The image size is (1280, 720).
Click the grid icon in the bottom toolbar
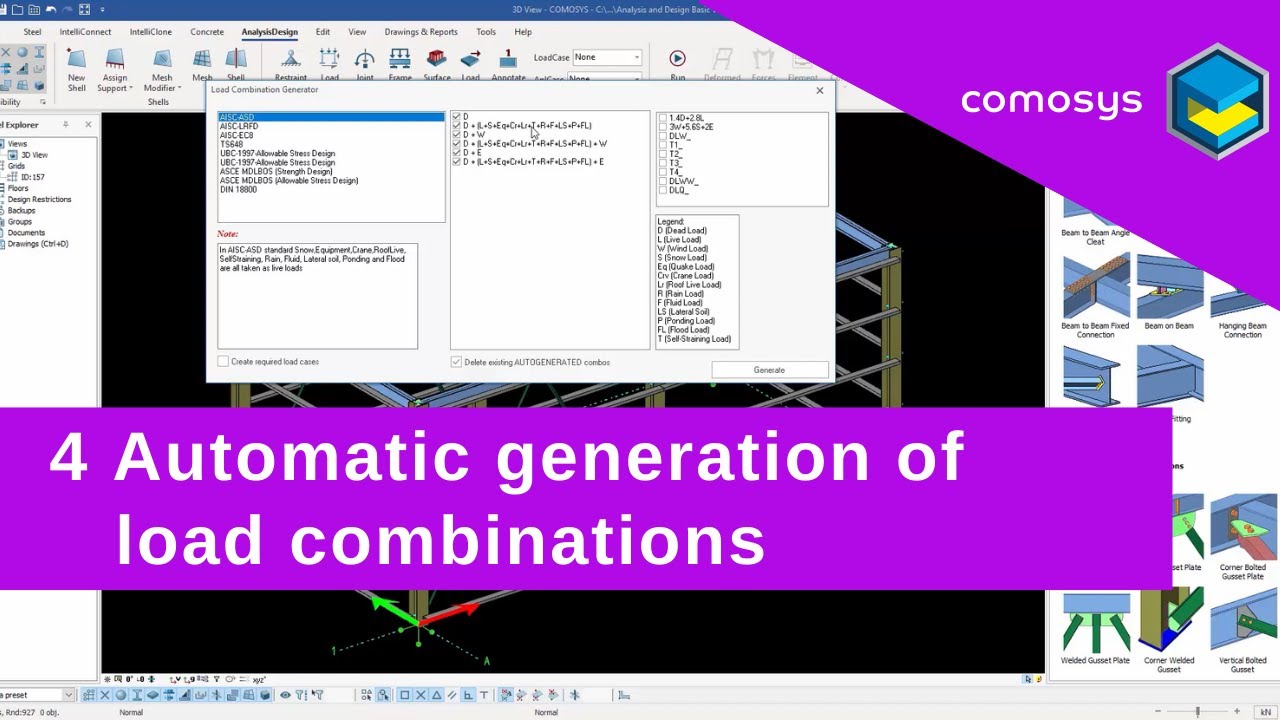point(89,695)
